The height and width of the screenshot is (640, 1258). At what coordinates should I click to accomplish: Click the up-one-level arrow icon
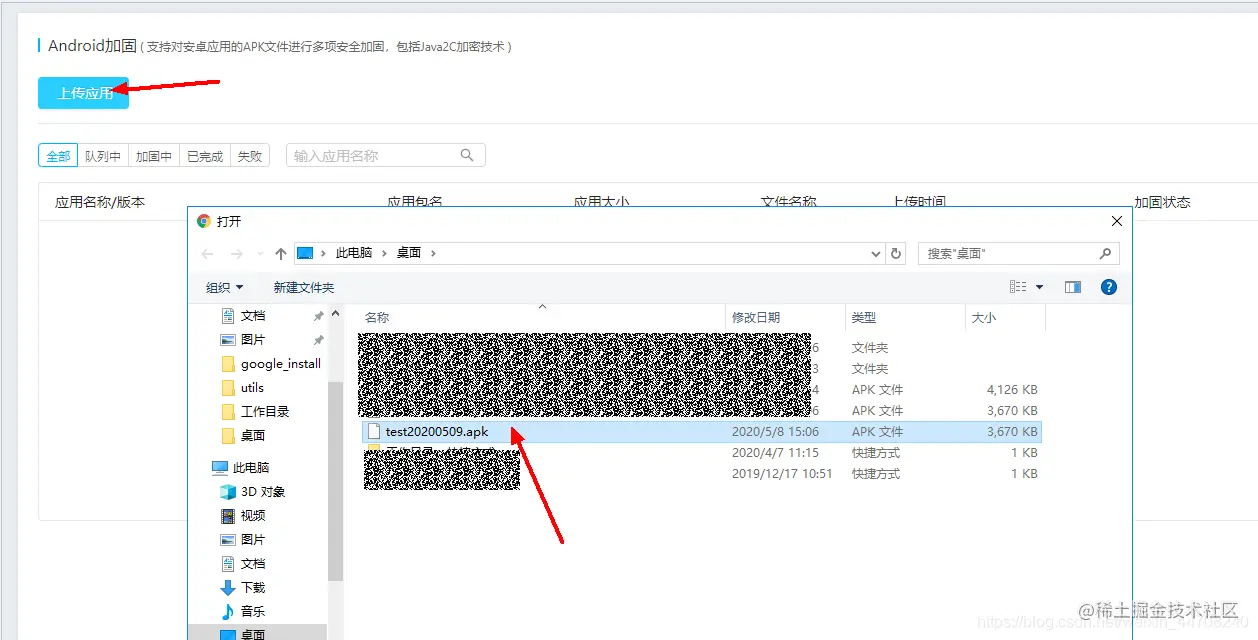pyautogui.click(x=281, y=253)
